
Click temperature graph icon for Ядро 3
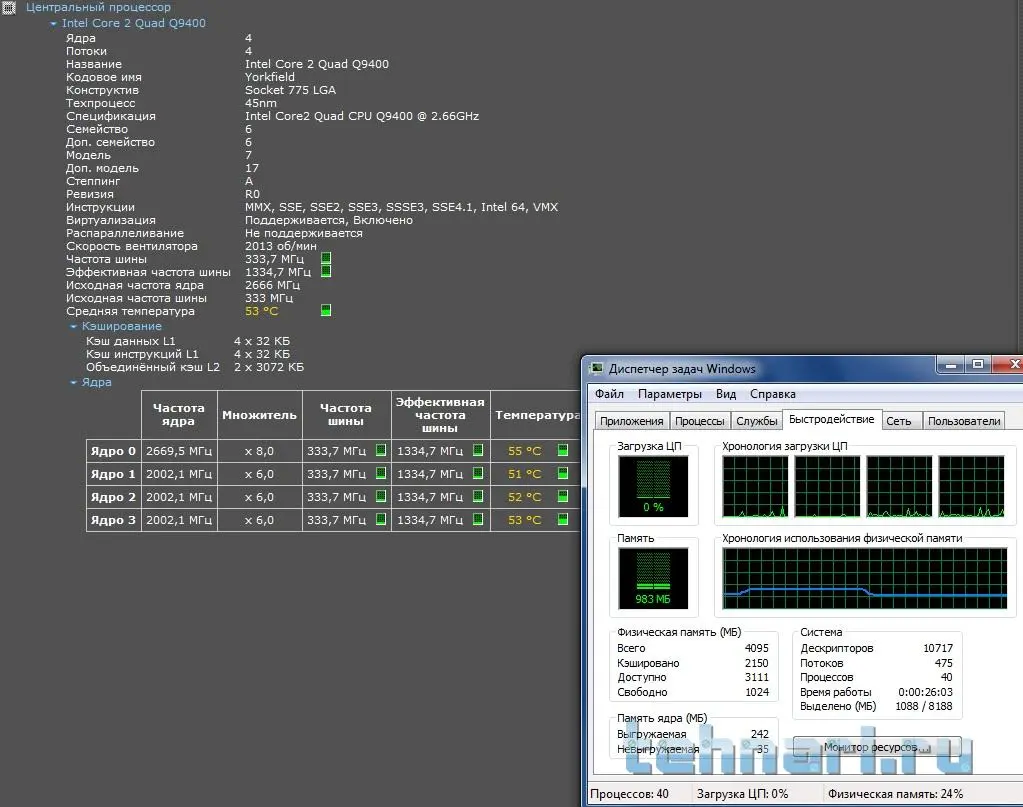[563, 520]
